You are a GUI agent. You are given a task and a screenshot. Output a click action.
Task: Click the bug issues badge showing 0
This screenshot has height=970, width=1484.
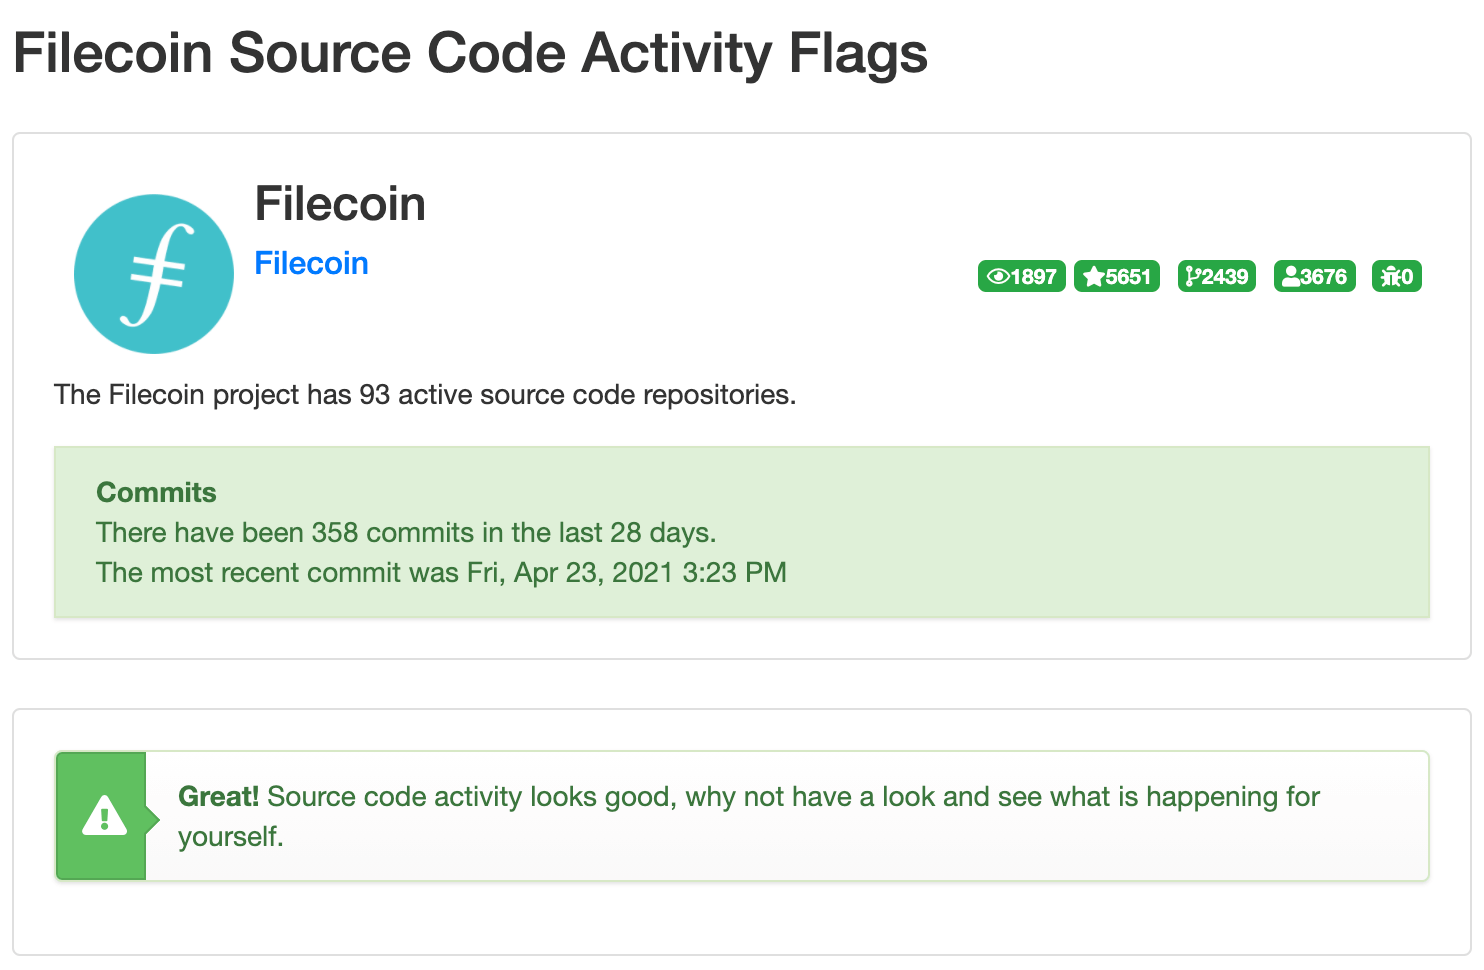(x=1397, y=276)
